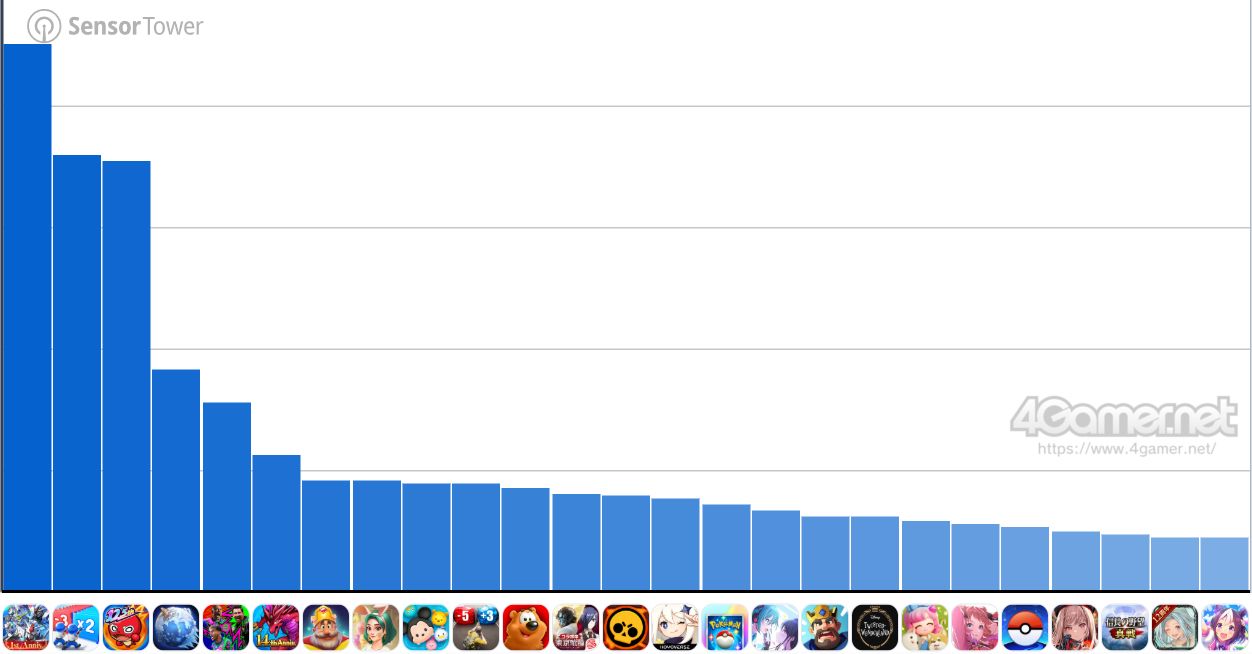Open the soccer players game icon
1252x654 pixels.
(x=226, y=627)
